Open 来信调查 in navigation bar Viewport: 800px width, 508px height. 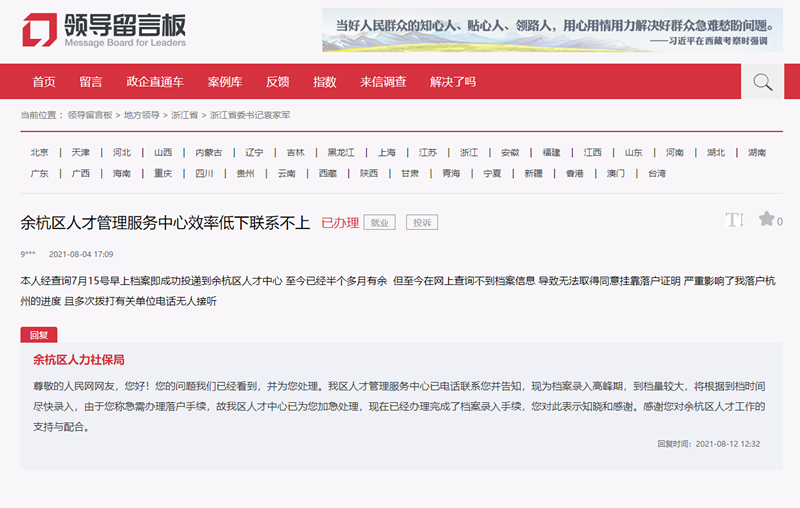[x=383, y=82]
